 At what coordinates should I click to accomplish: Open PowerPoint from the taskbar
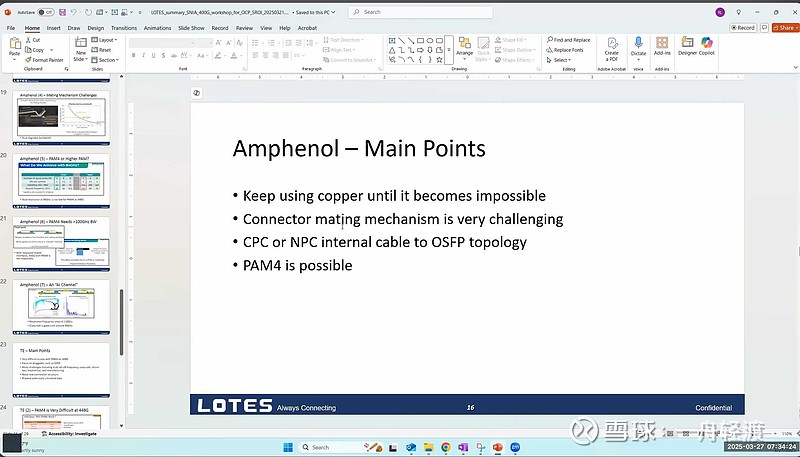(497, 447)
